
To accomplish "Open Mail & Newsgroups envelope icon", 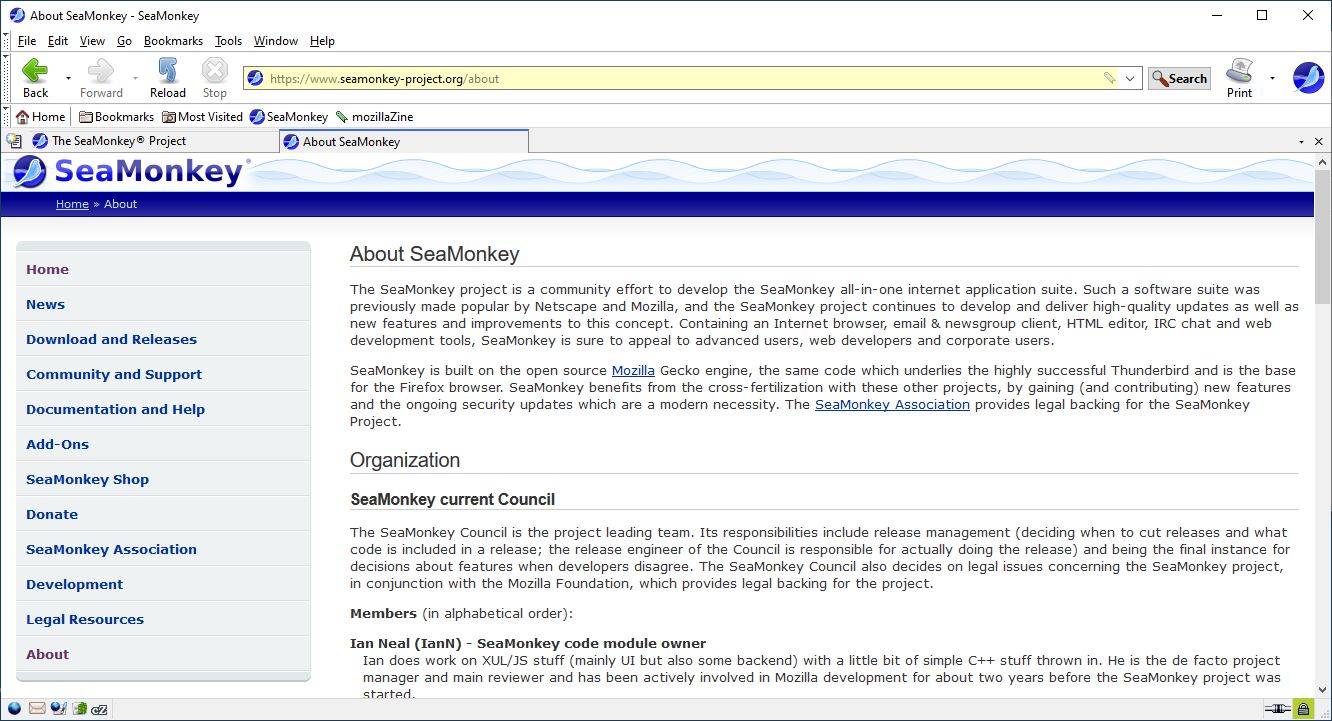I will tap(37, 709).
